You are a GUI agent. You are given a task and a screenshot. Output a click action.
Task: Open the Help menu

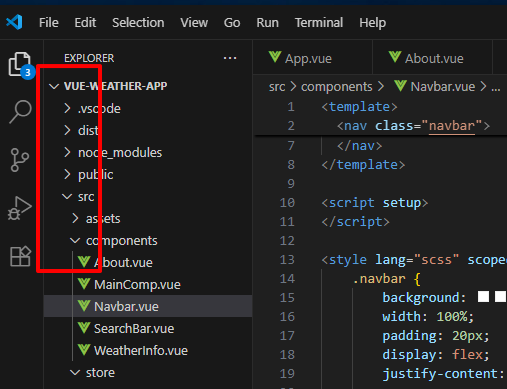coord(372,23)
